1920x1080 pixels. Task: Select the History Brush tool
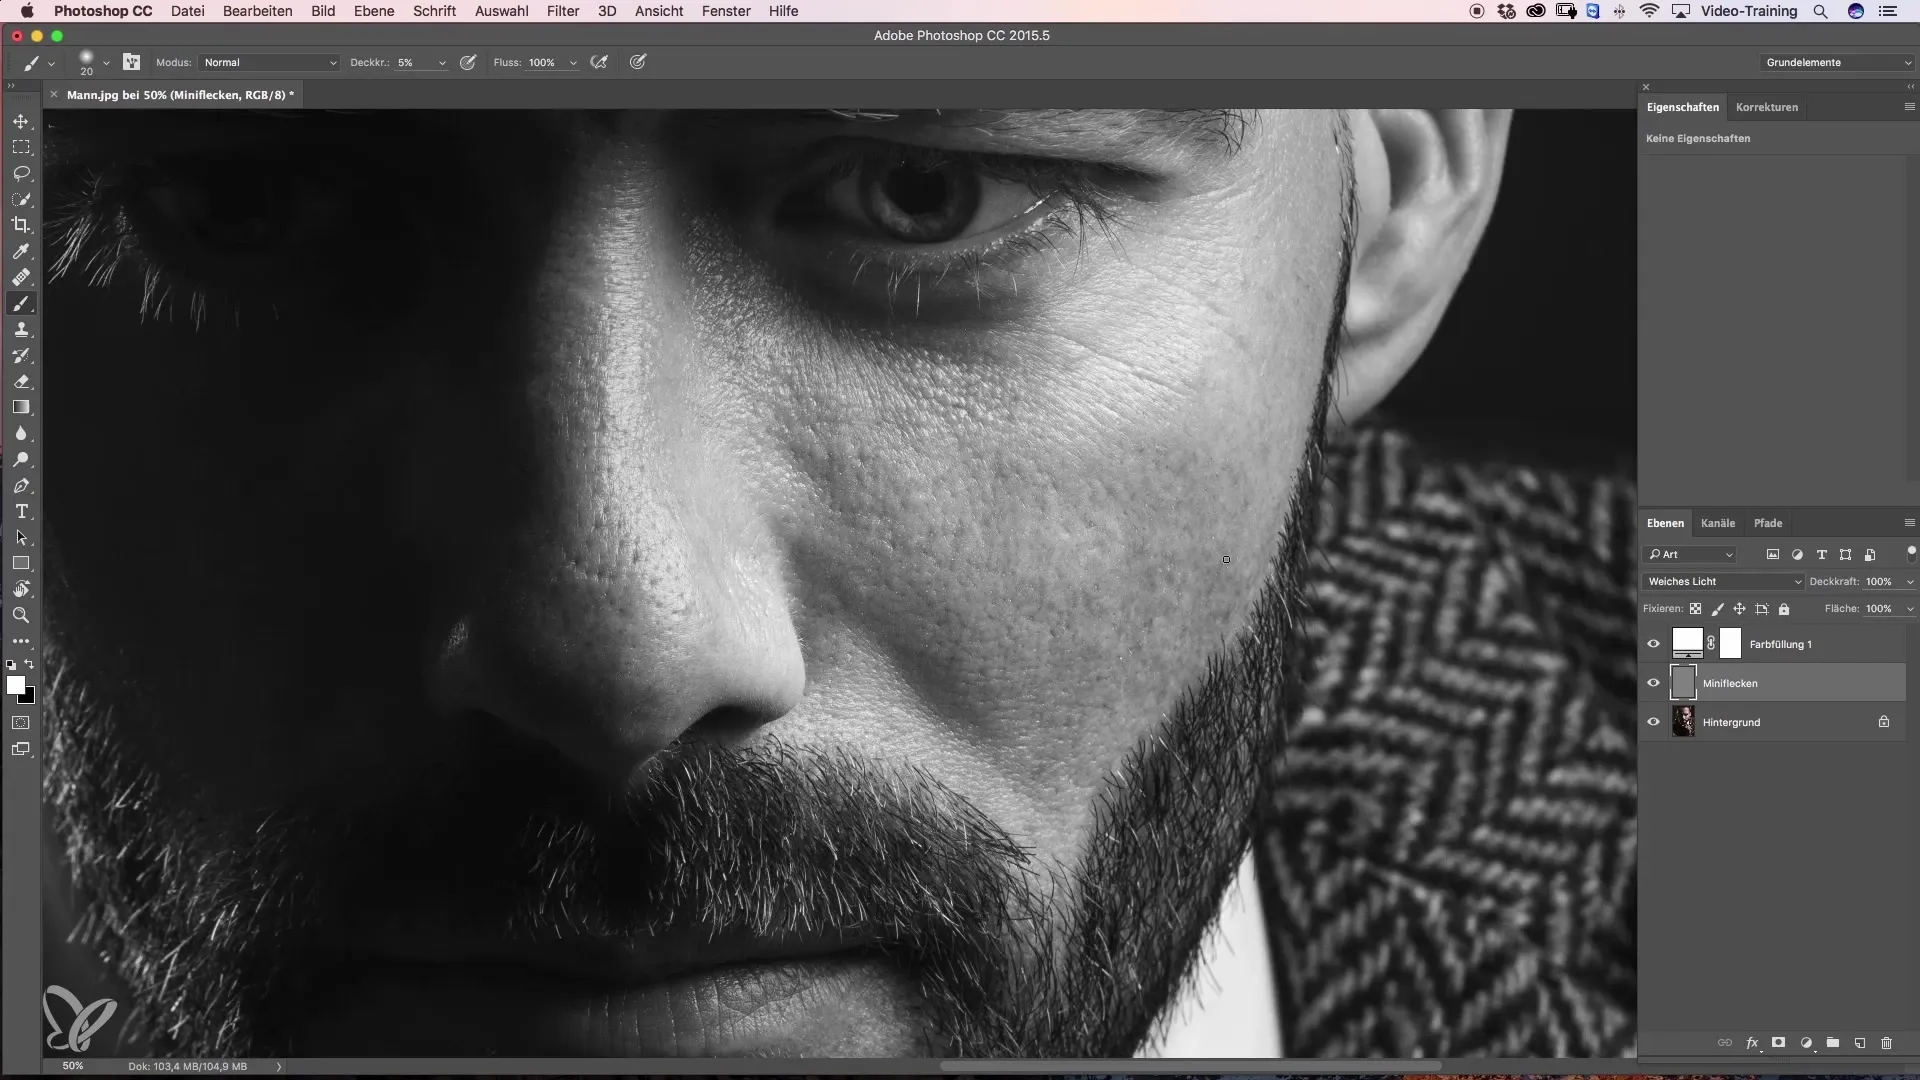(x=21, y=355)
